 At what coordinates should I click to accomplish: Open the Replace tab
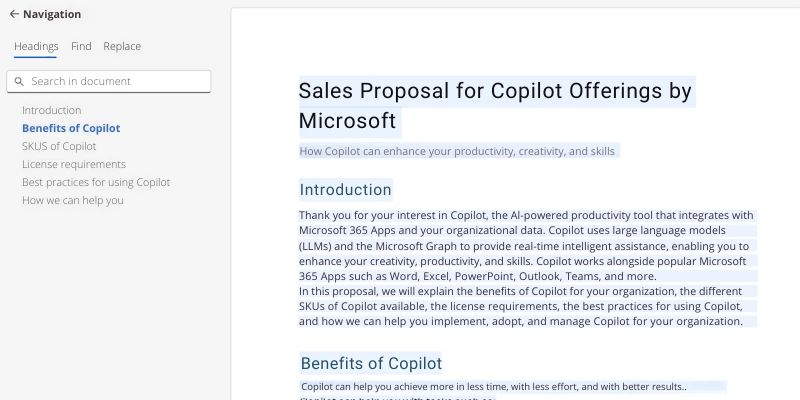point(122,46)
